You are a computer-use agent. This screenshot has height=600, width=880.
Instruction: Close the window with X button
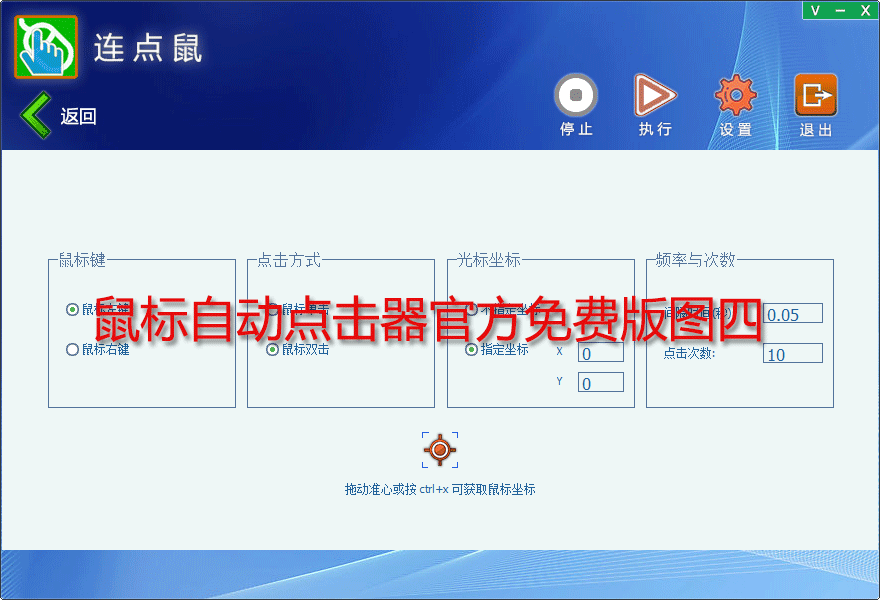coord(865,11)
